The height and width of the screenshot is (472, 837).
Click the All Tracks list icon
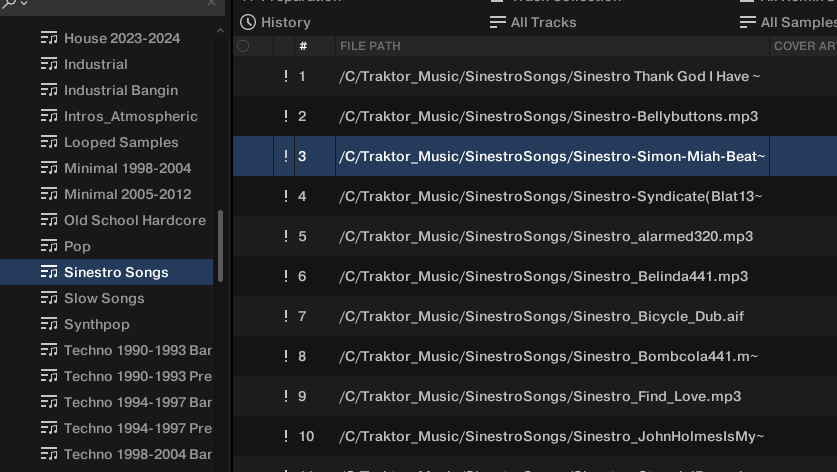click(x=498, y=22)
